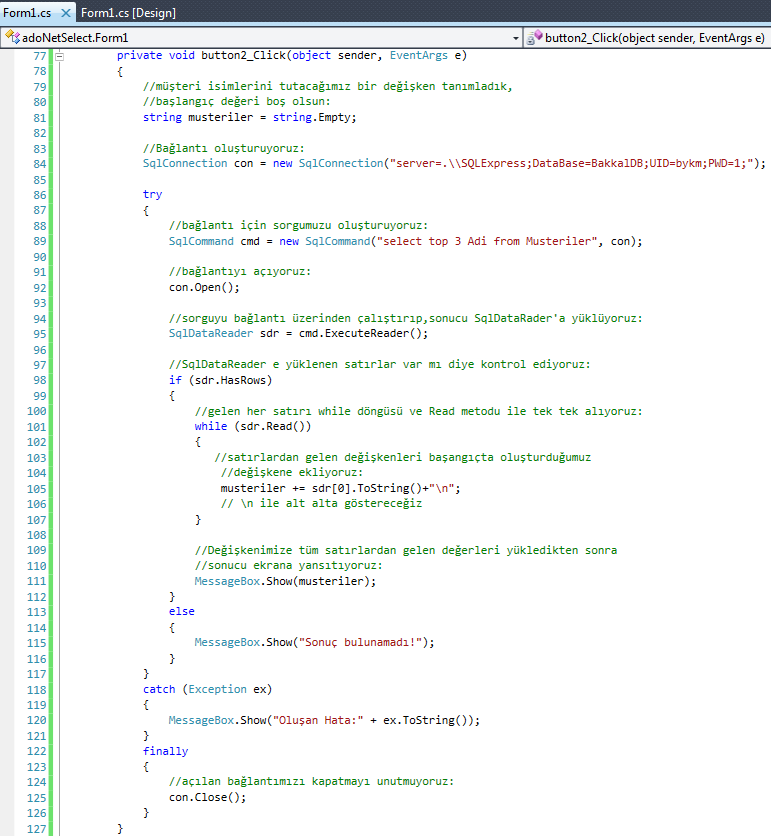Click the comment '// \n ile alt alta göstereceğiz'
This screenshot has height=836, width=771.
tap(322, 503)
